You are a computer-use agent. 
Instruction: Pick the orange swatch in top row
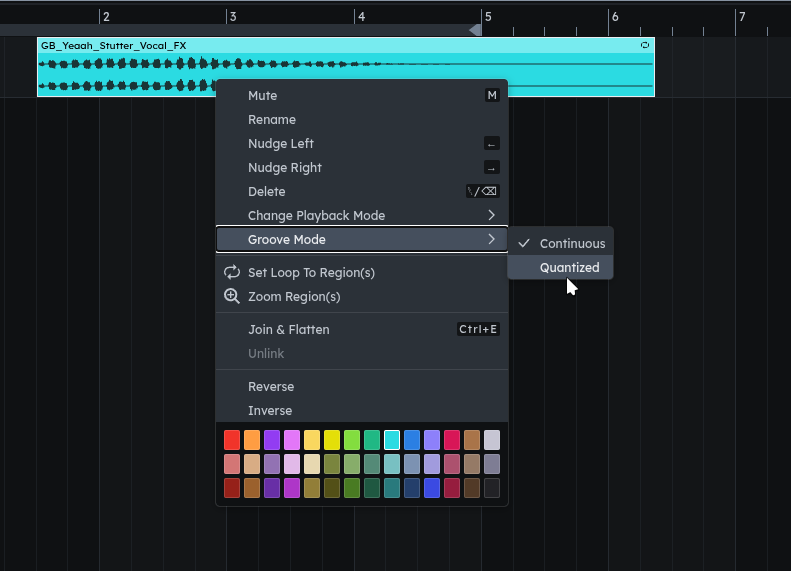[252, 440]
